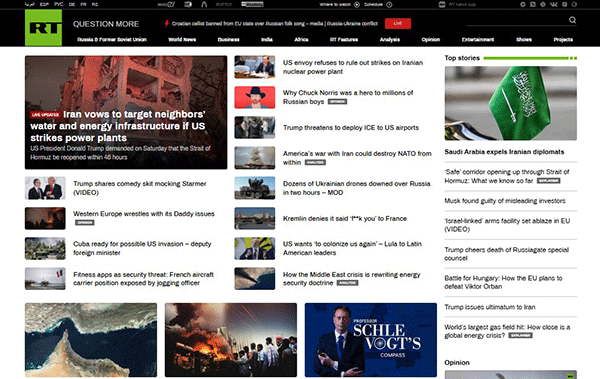Click the OPINION tag on the Chuck Norris story
600x379 pixels.
(338, 102)
